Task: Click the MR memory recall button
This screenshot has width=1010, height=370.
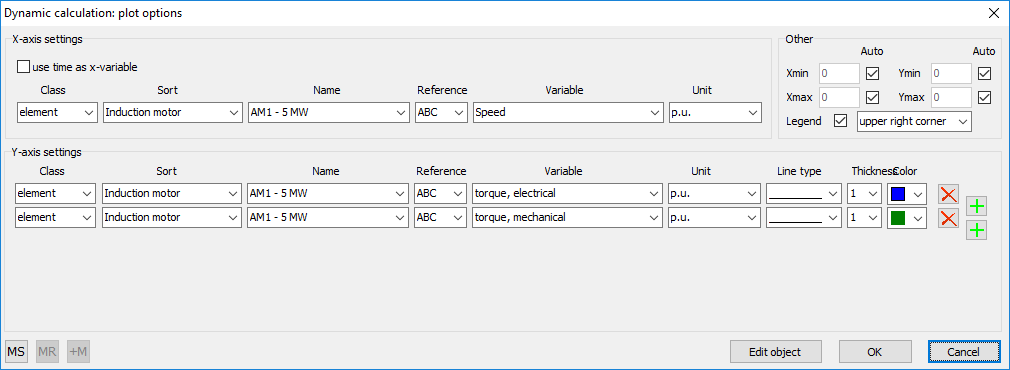Action: (47, 352)
